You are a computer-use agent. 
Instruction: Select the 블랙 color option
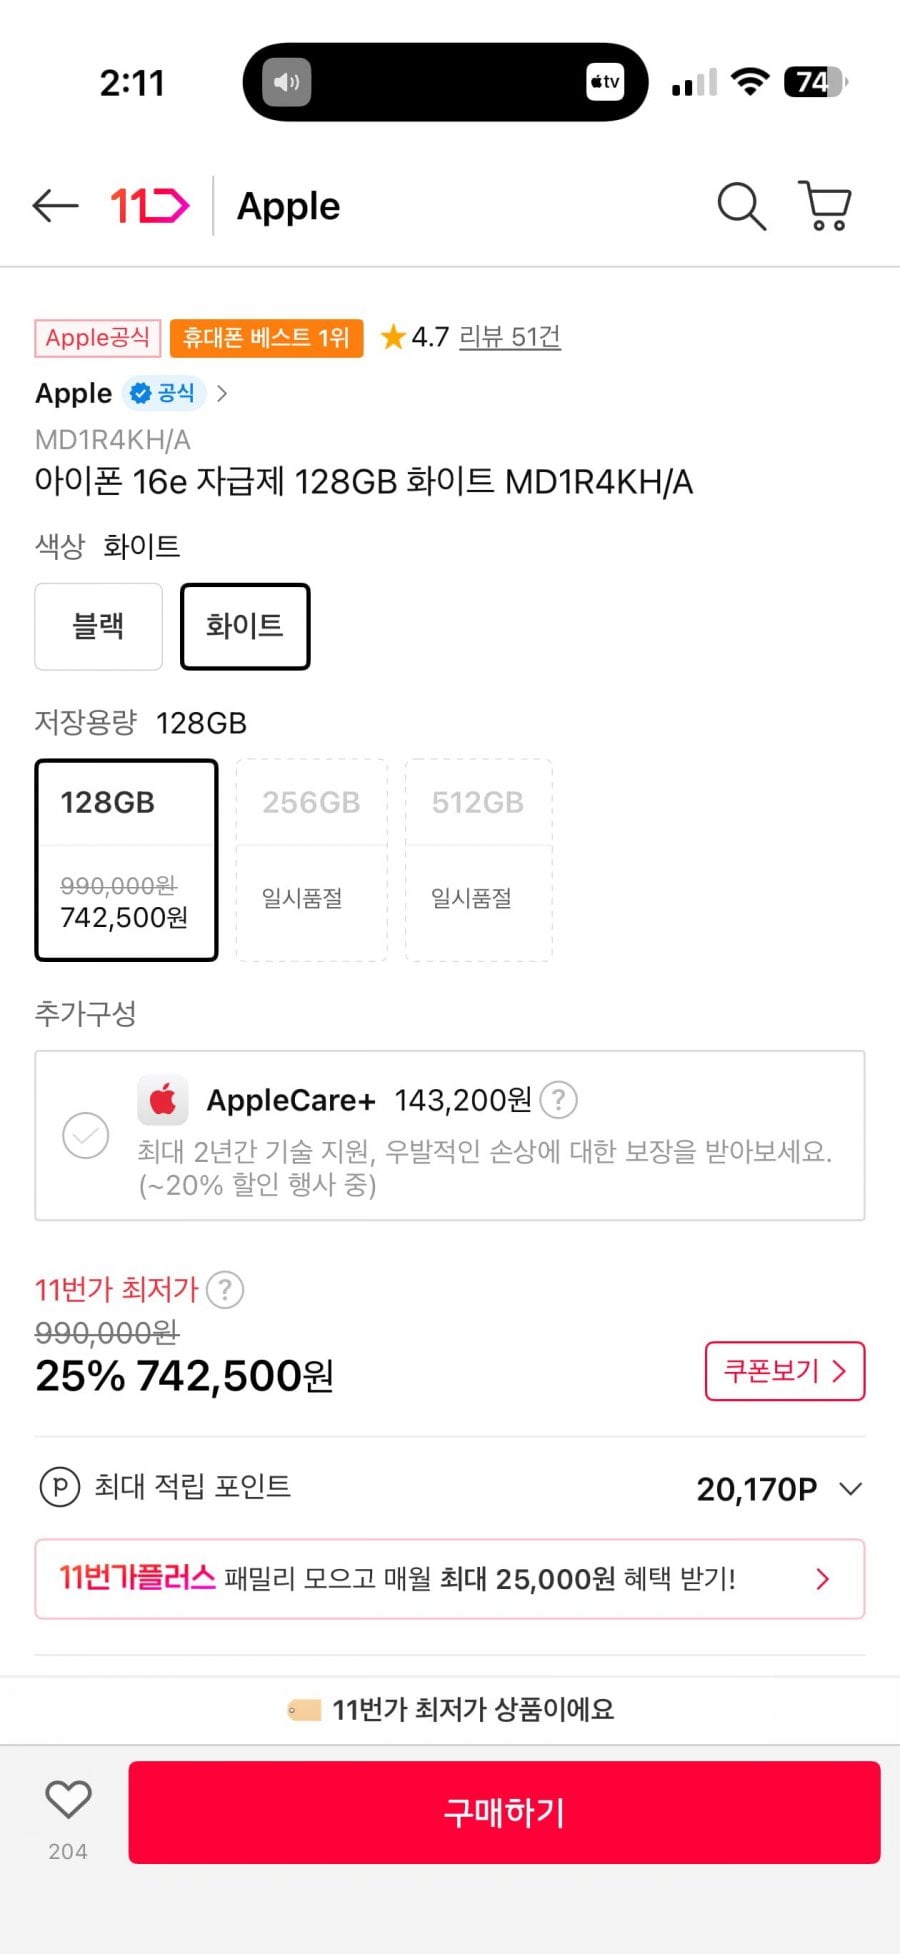tap(98, 626)
